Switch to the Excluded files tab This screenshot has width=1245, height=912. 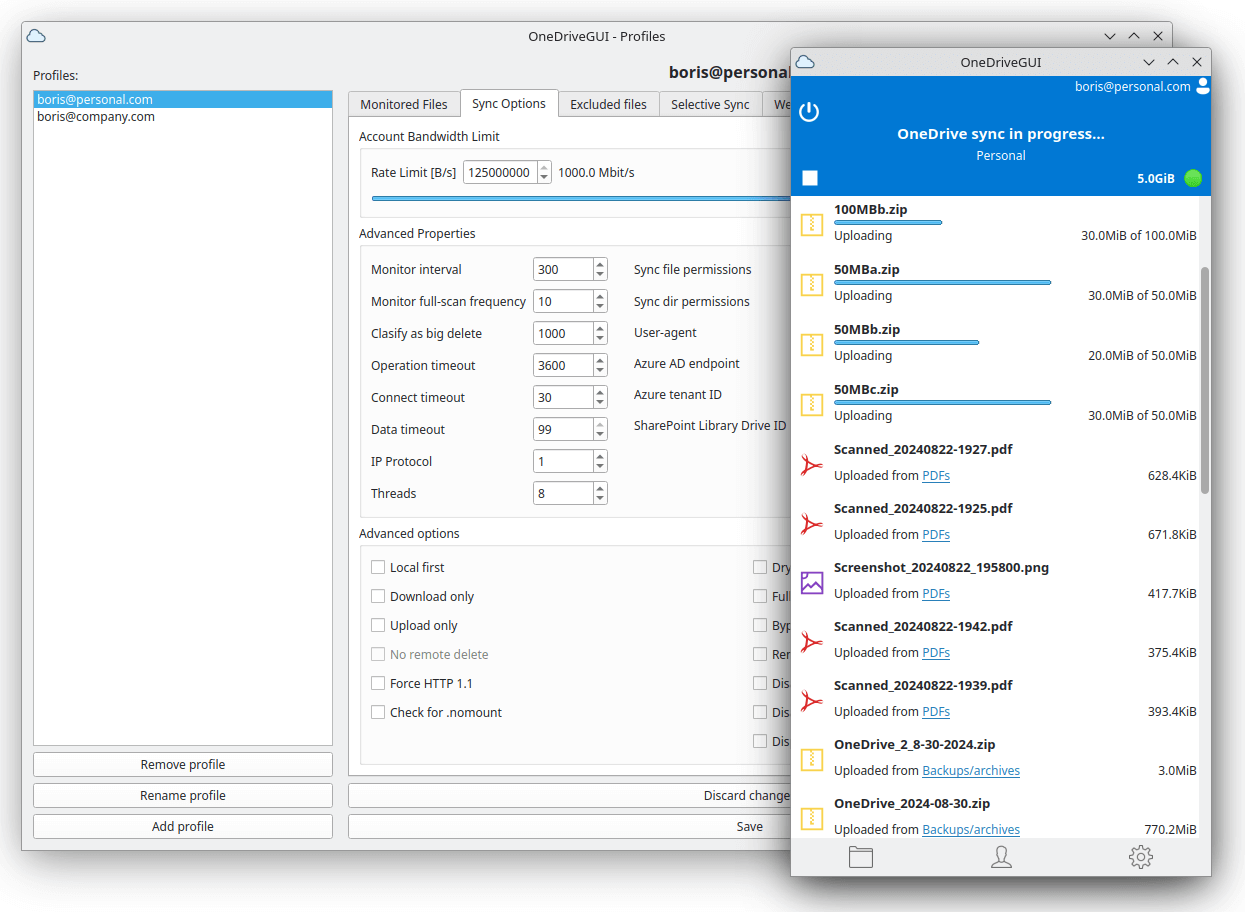pos(608,103)
